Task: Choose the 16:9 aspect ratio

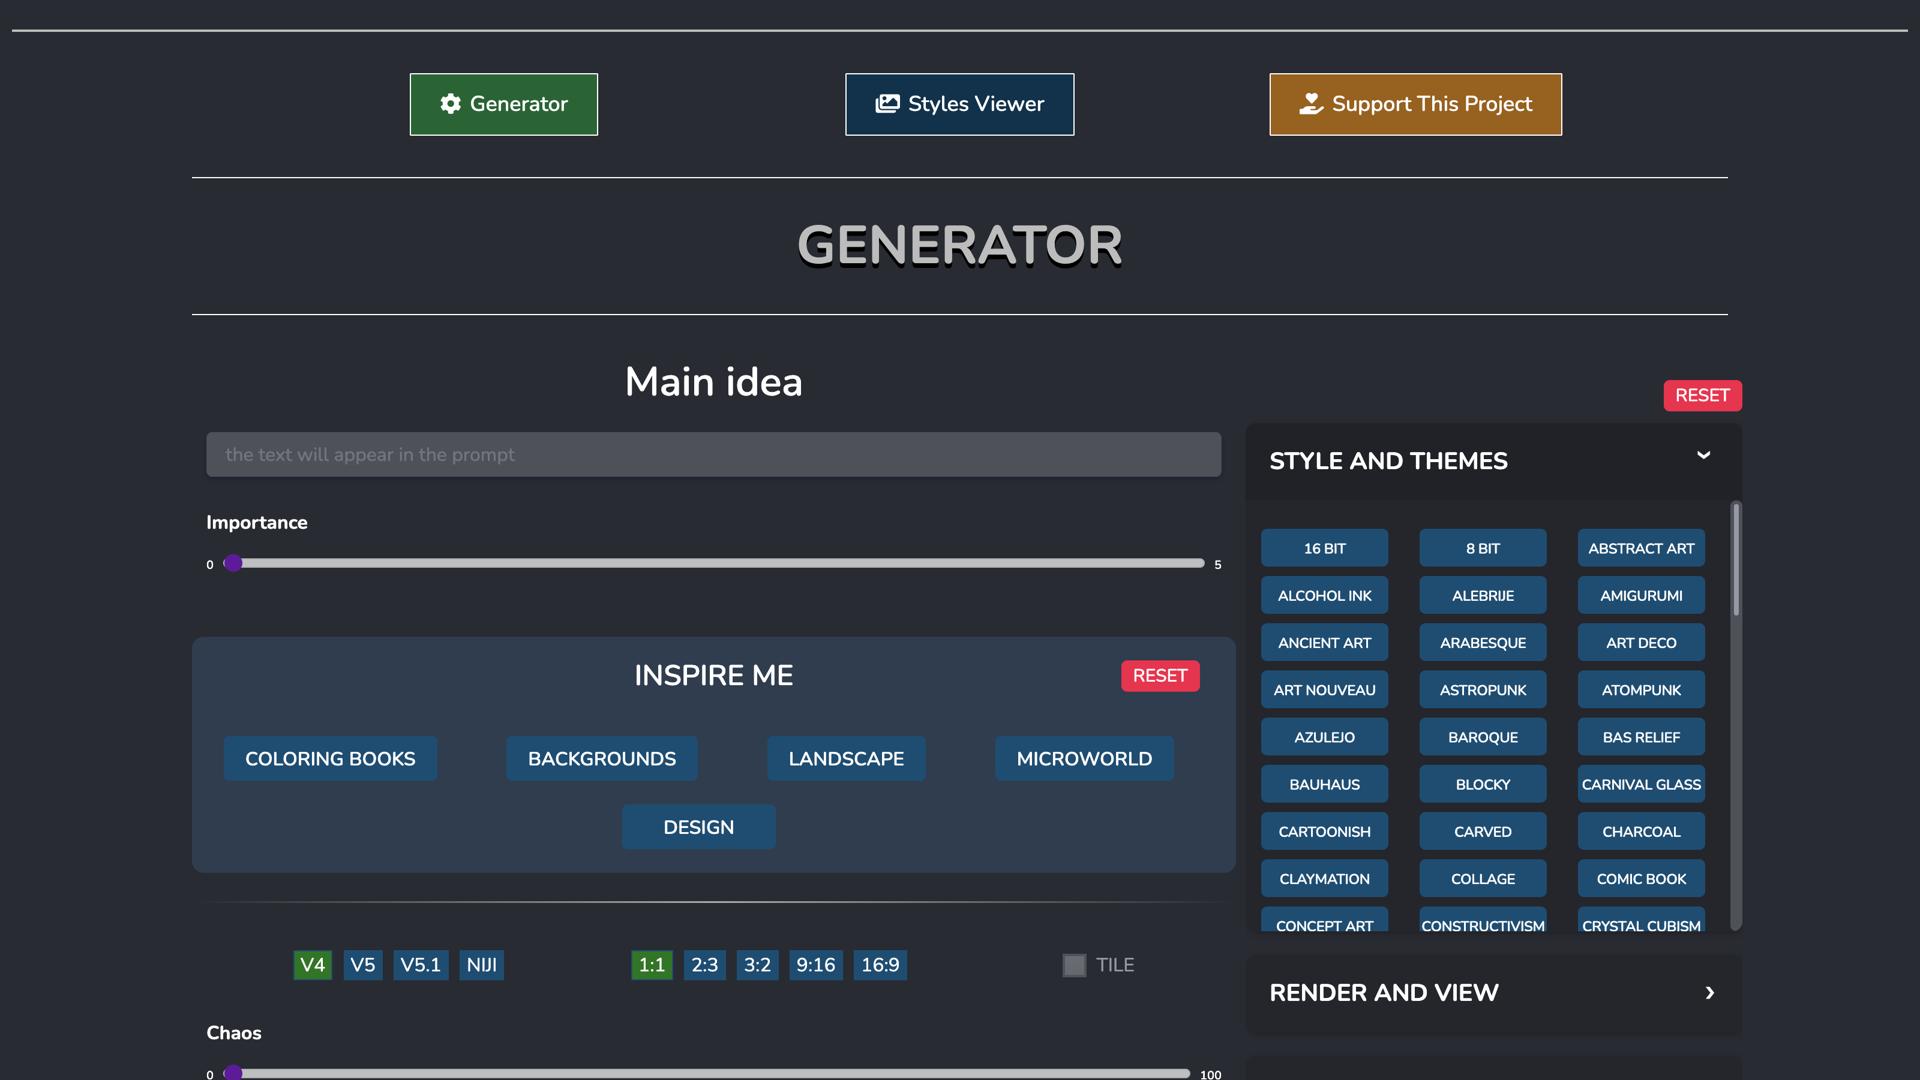Action: coord(880,965)
